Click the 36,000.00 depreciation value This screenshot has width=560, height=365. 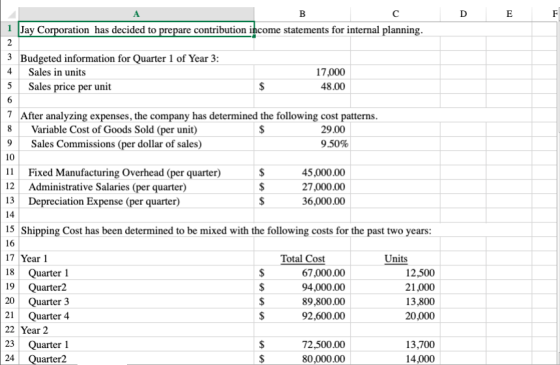pos(302,201)
